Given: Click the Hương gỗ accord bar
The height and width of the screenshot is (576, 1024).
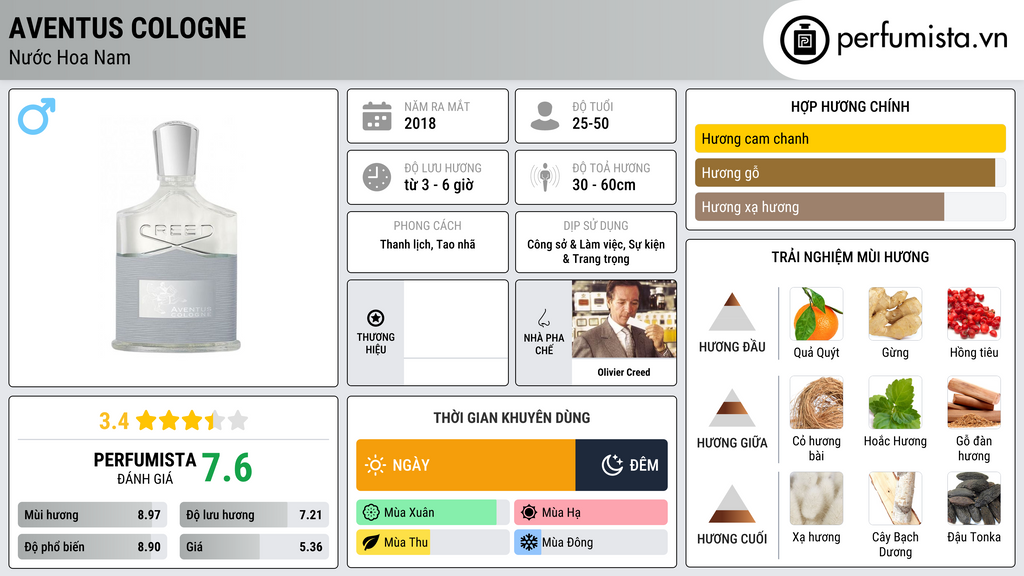Looking at the screenshot, I should pyautogui.click(x=850, y=172).
